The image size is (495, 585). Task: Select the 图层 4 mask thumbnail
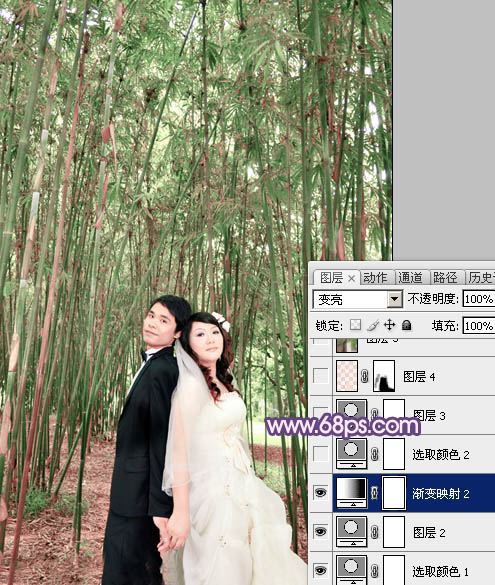pyautogui.click(x=384, y=376)
